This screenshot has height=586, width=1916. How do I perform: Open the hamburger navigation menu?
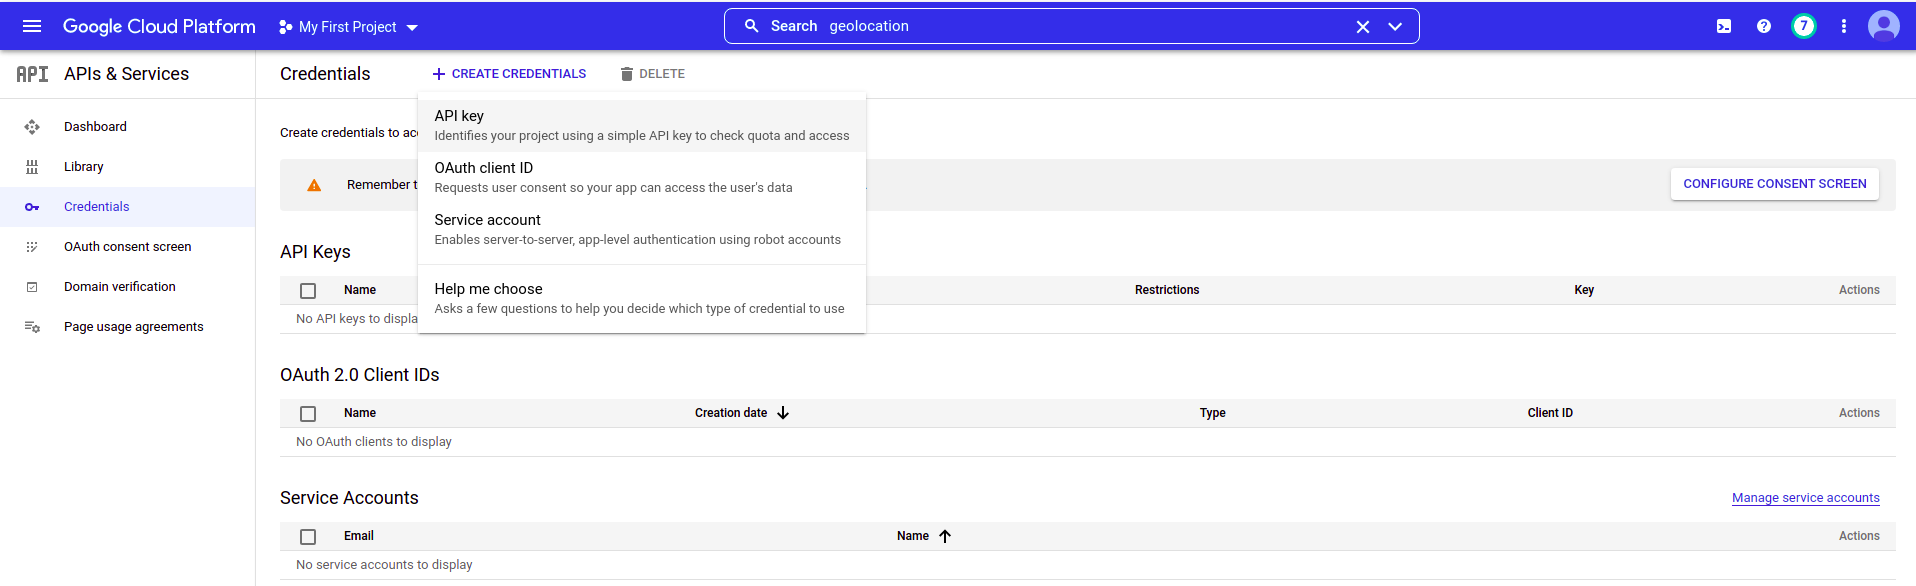[32, 26]
